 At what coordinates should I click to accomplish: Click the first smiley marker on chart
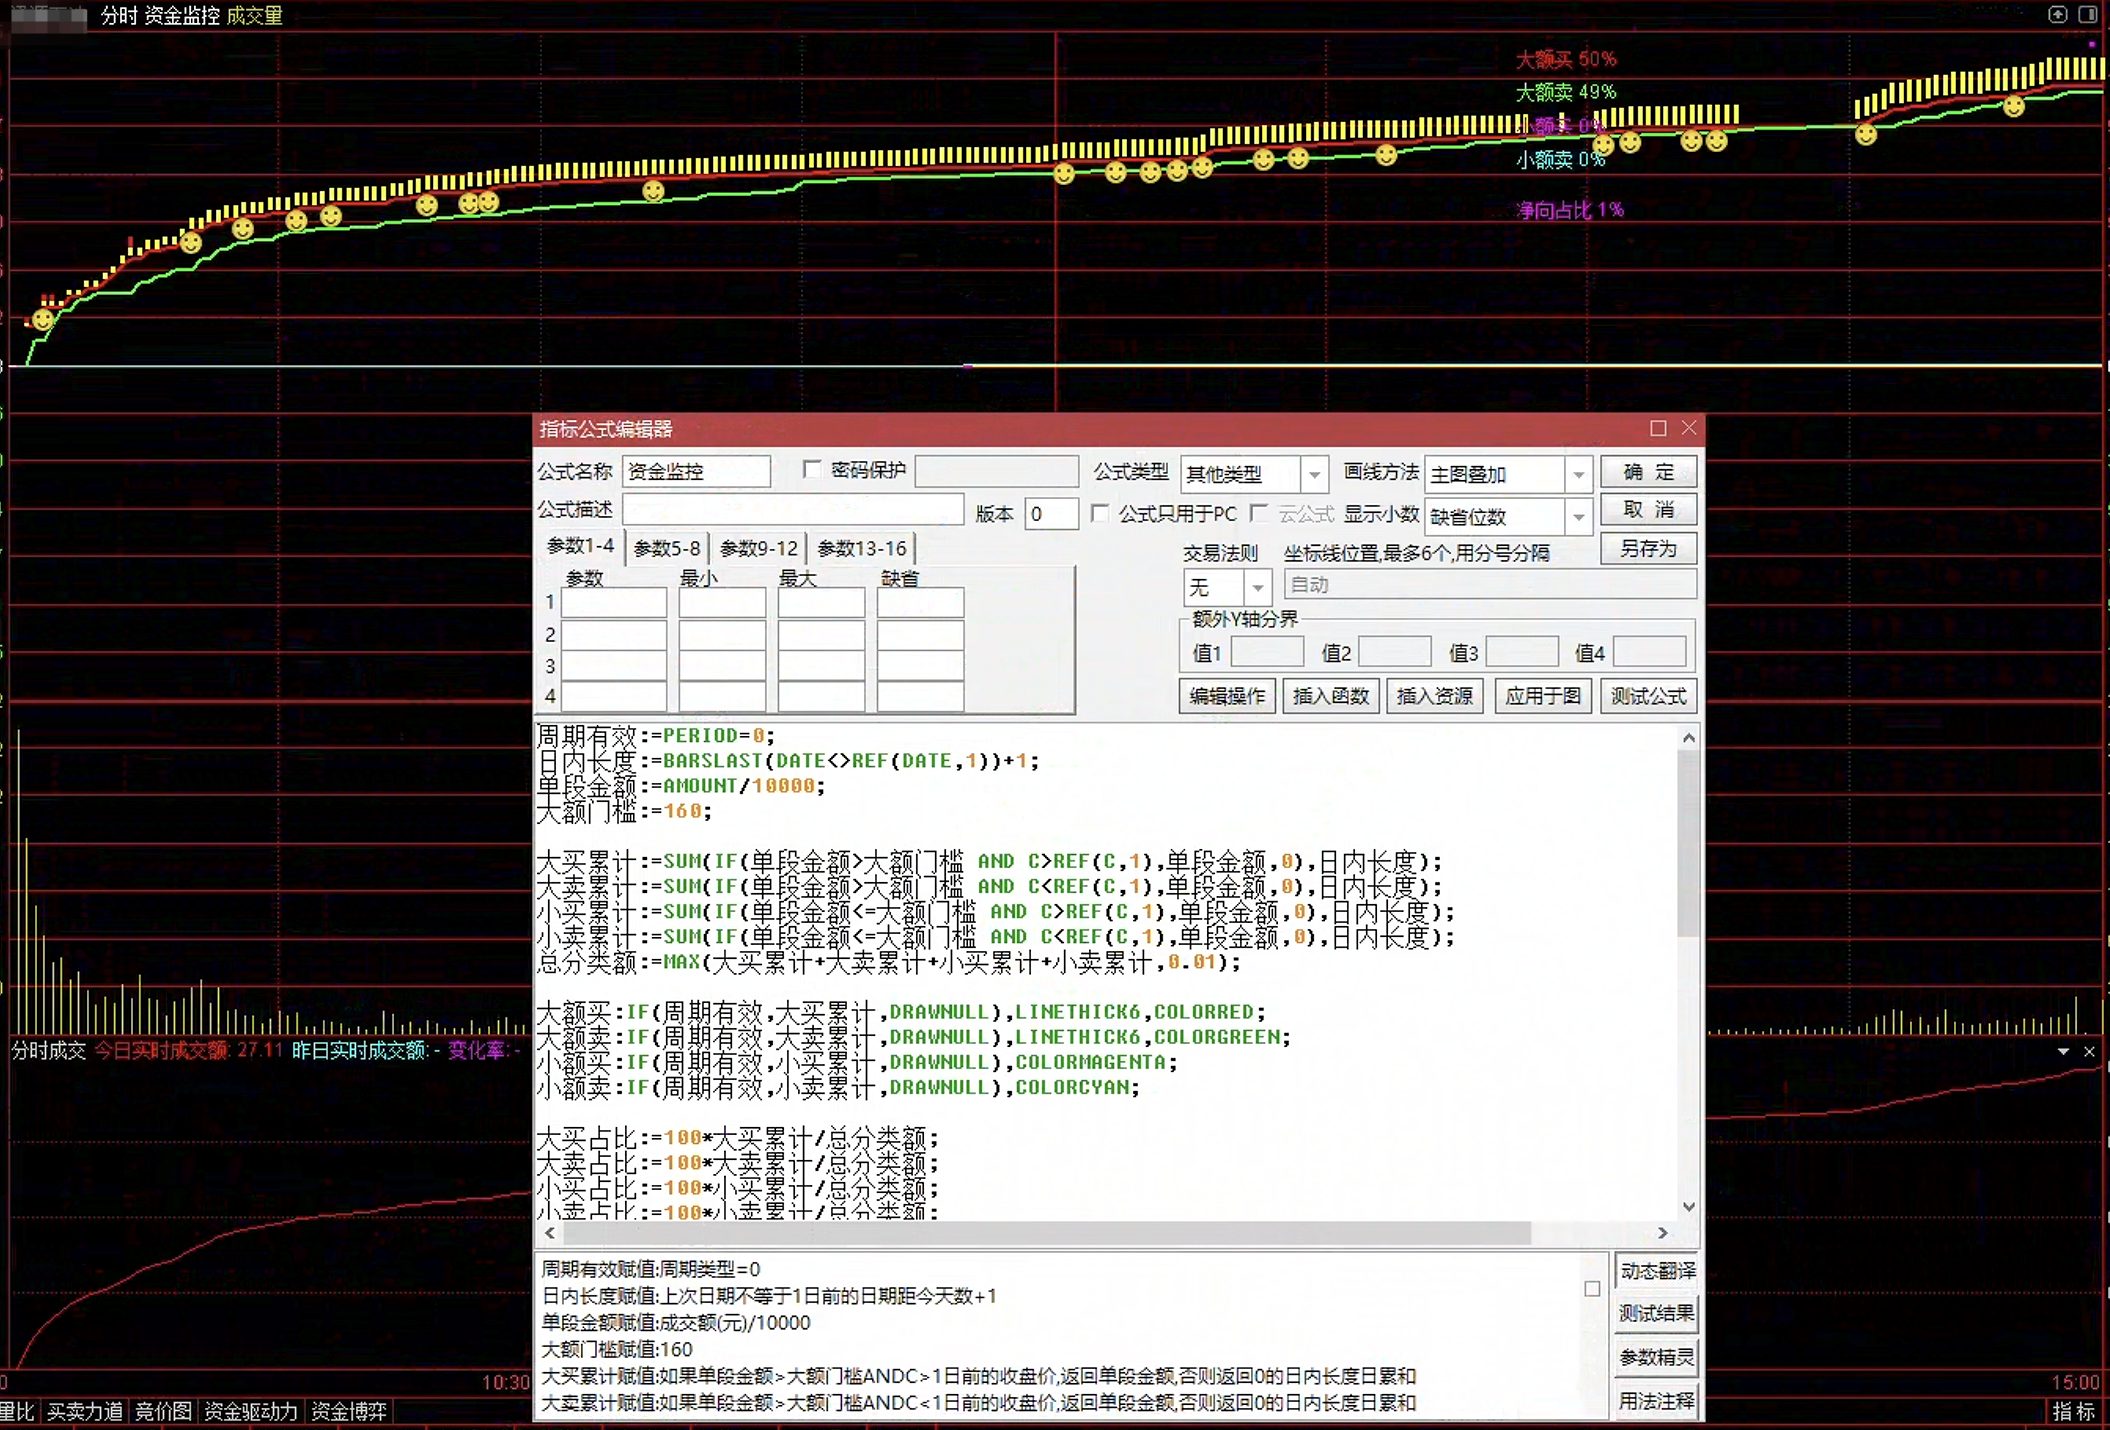42,320
